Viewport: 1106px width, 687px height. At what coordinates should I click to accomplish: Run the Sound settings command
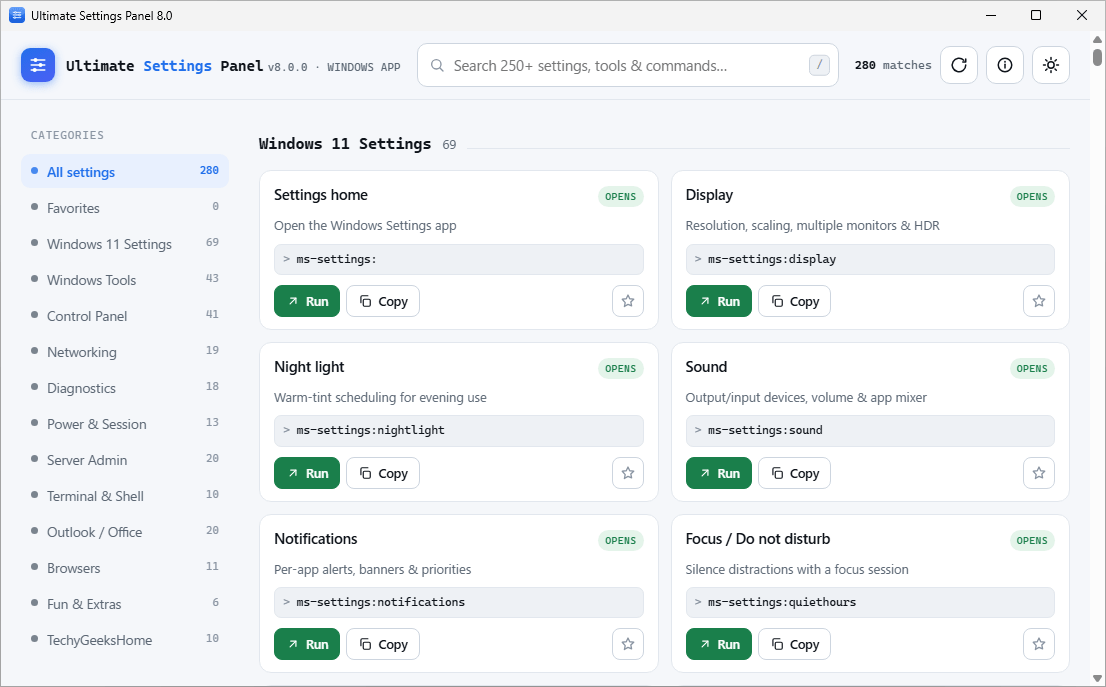point(718,473)
